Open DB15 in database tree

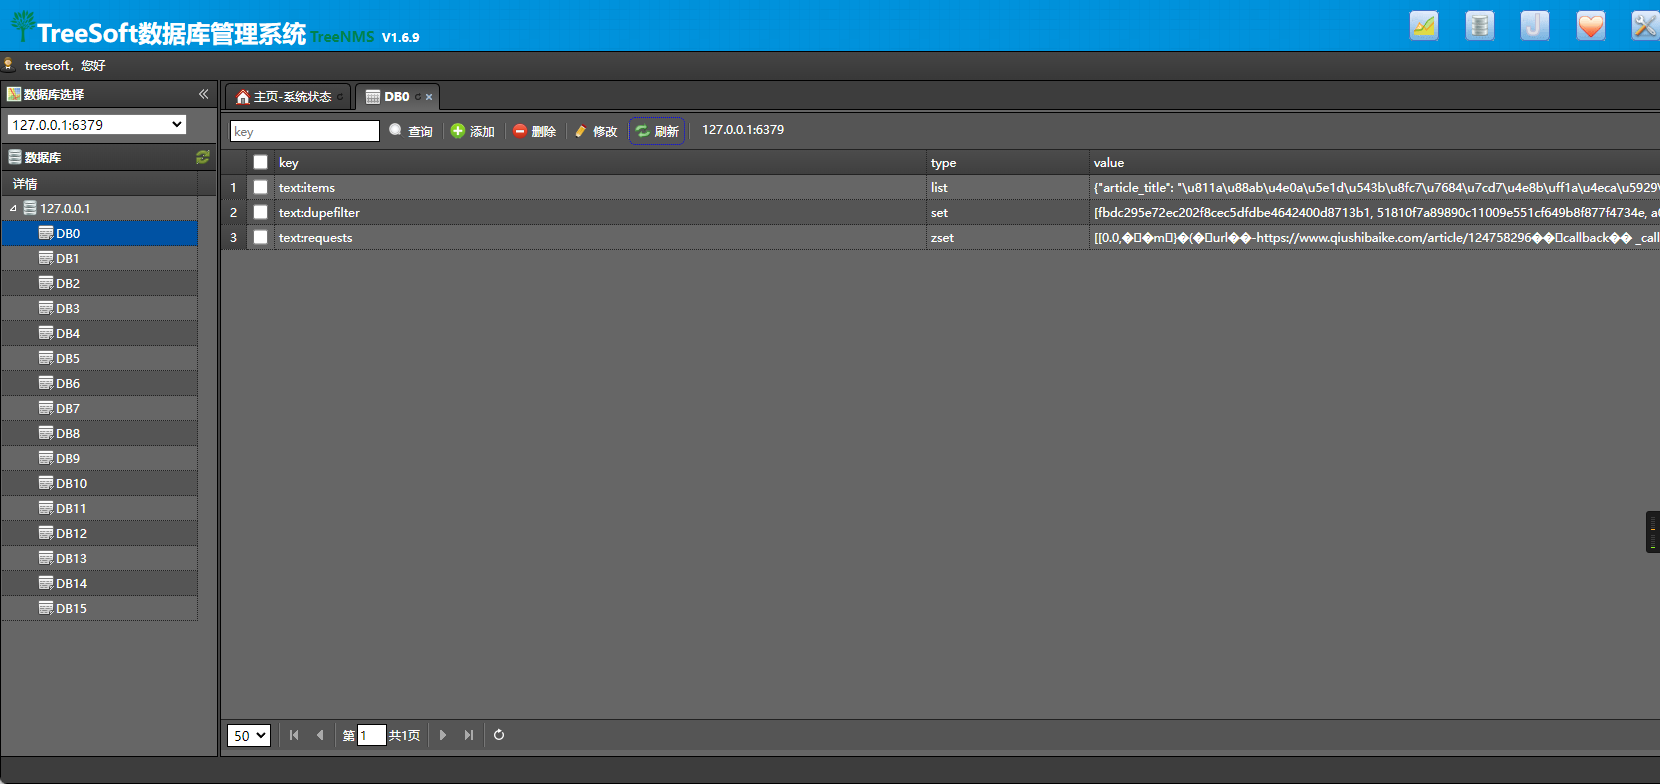tap(99, 608)
